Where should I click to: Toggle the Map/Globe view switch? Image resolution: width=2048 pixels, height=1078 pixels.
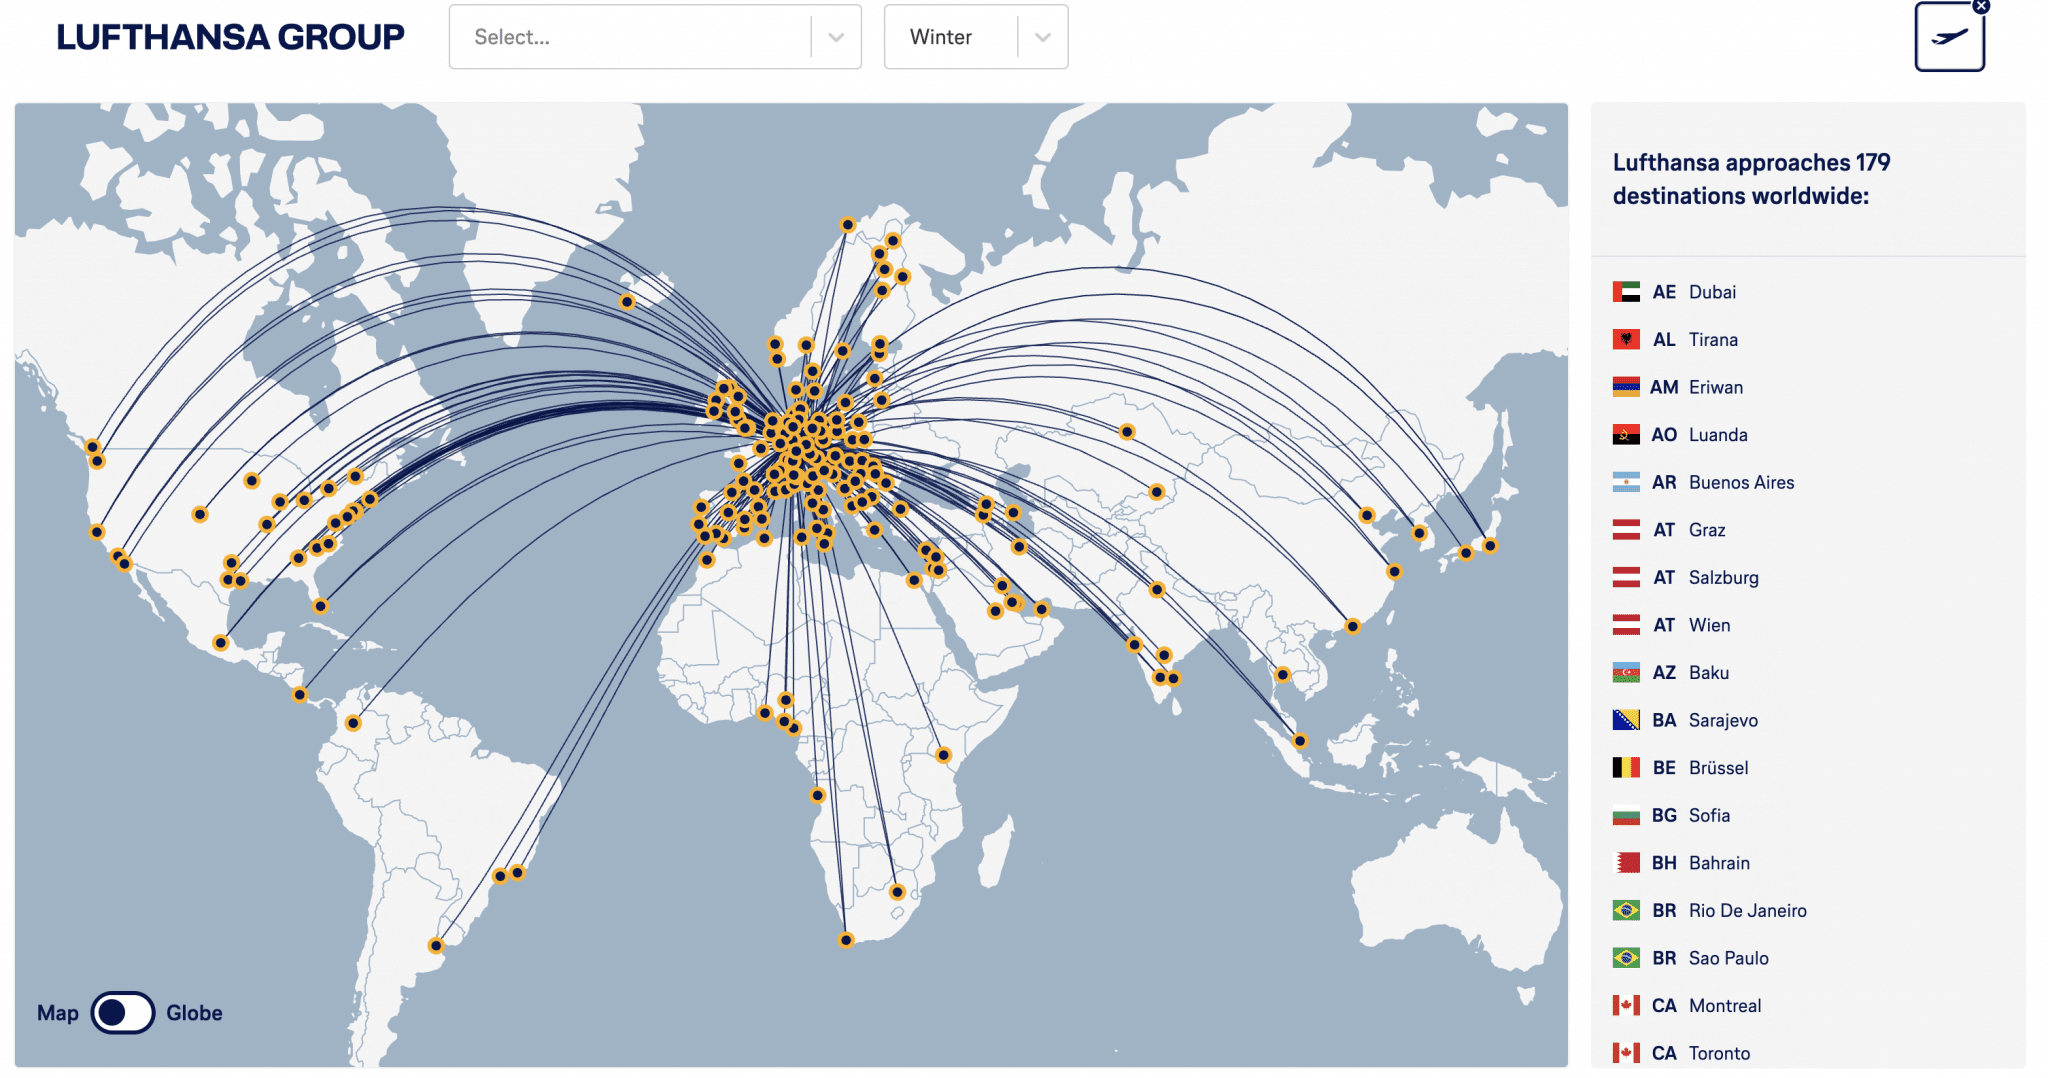click(x=123, y=1013)
